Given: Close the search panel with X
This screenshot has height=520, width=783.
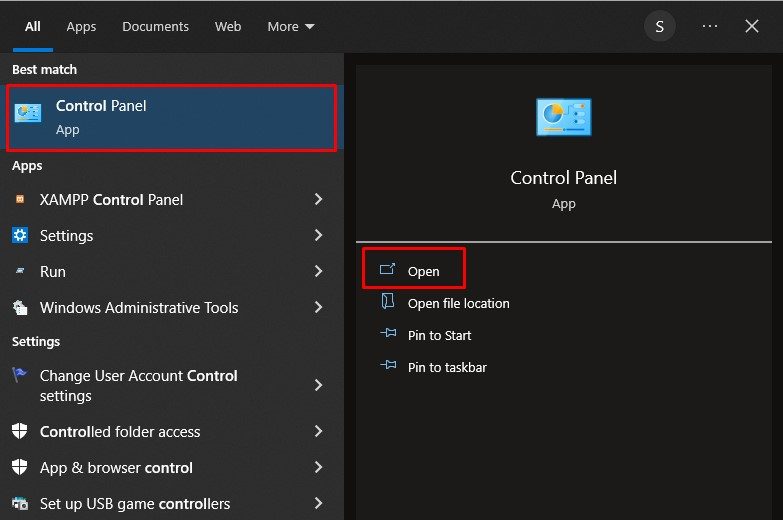Looking at the screenshot, I should pos(752,26).
